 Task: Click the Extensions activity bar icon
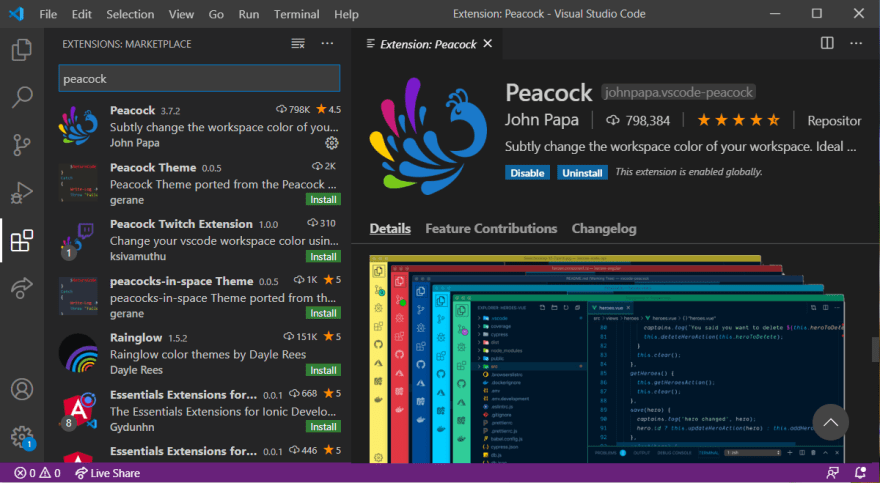[21, 241]
